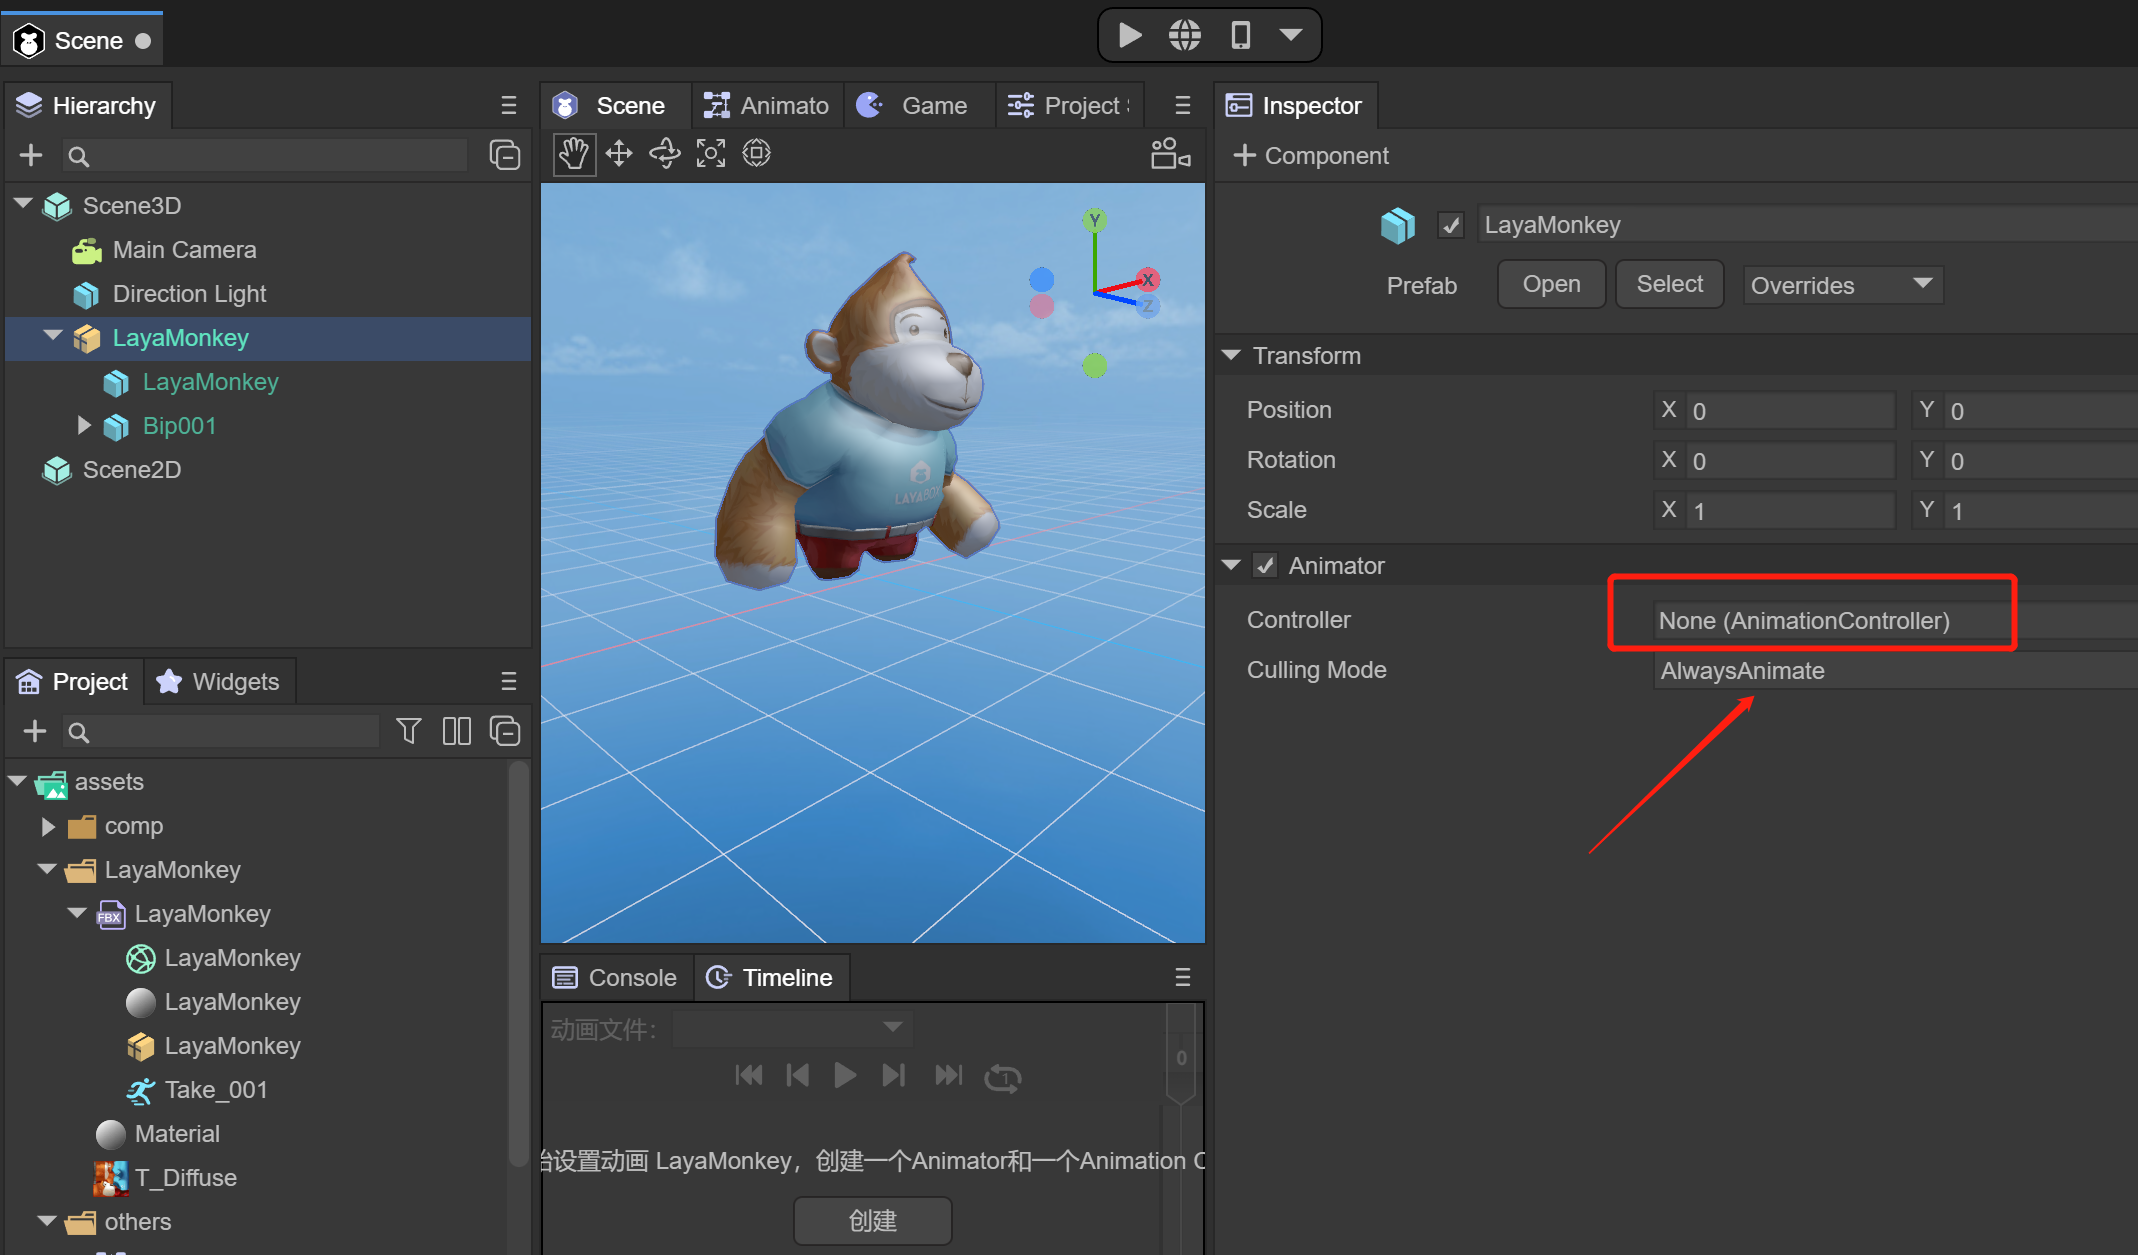
Task: Expand the comp folder
Action: click(x=48, y=827)
